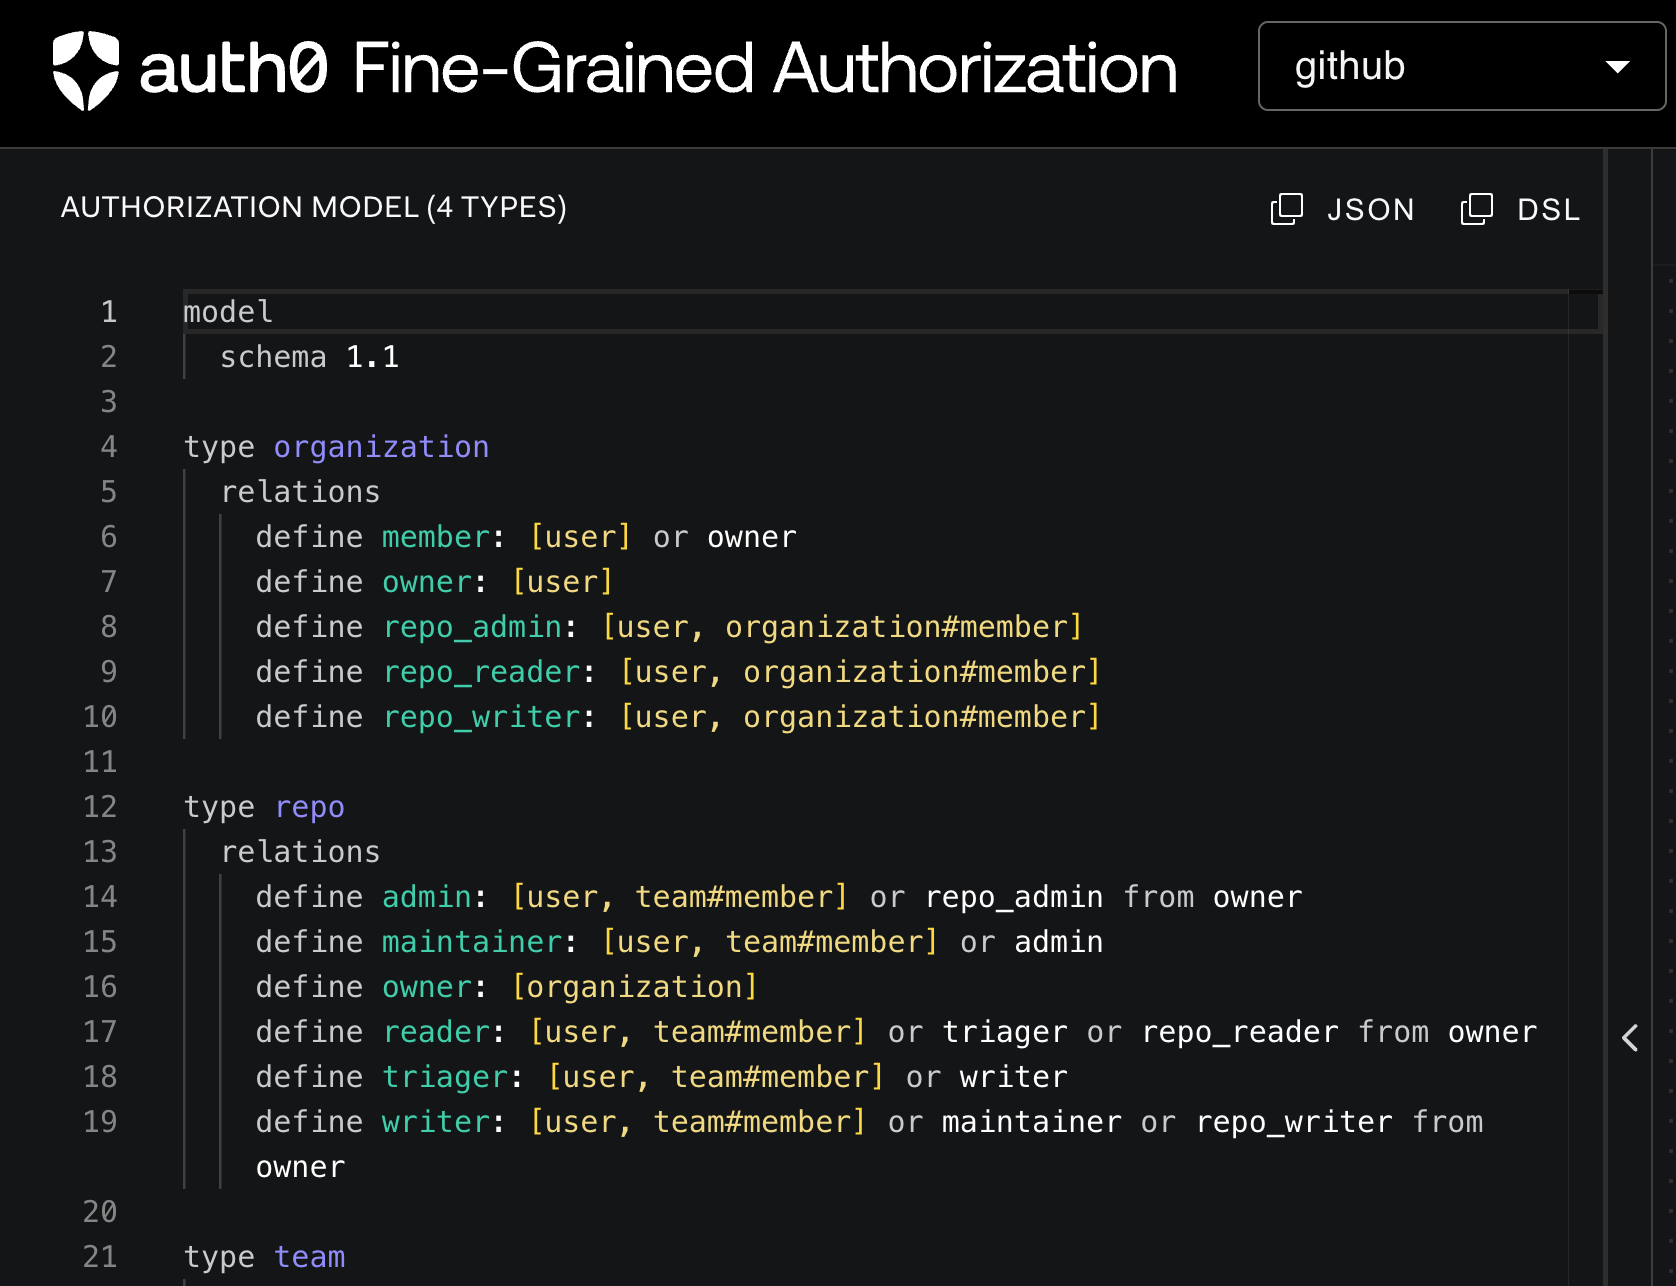Click the 'define repo_reader' line

tap(678, 672)
